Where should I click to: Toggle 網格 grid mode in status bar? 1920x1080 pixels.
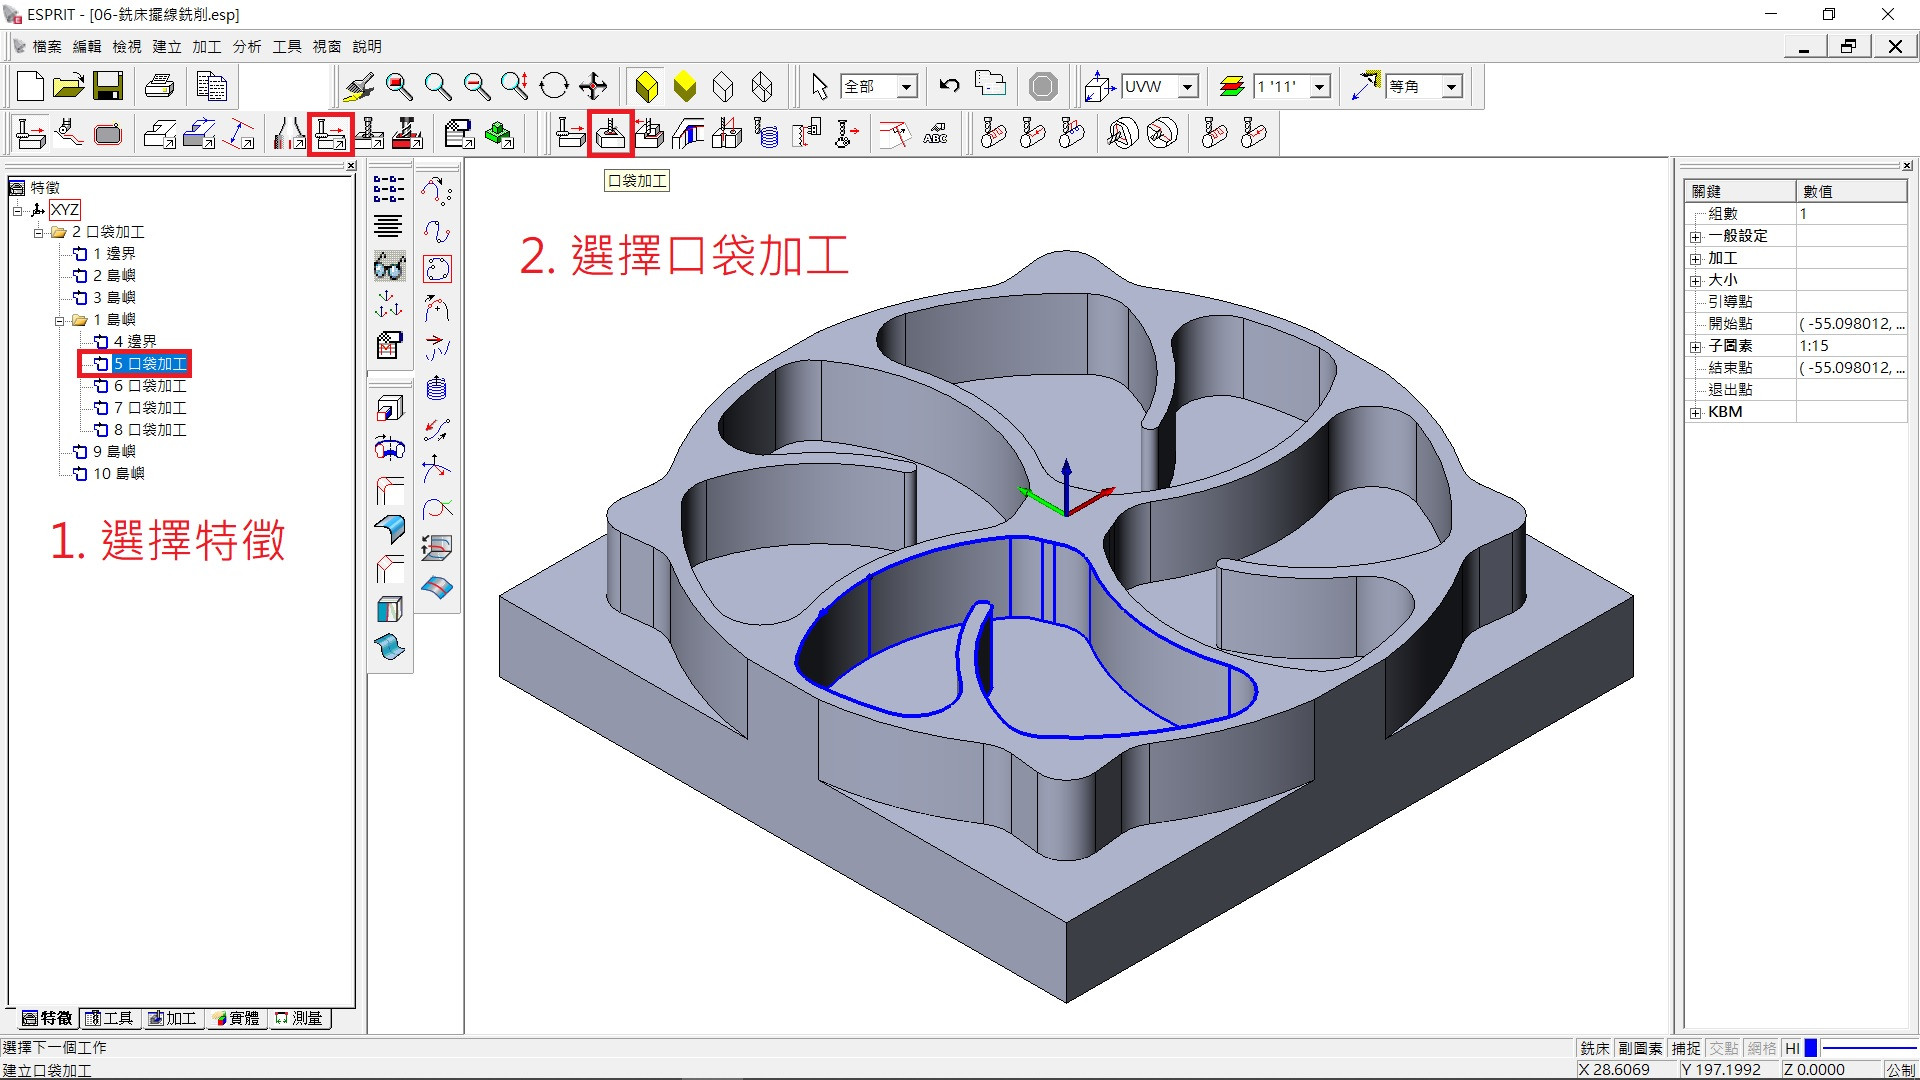pyautogui.click(x=1761, y=1048)
